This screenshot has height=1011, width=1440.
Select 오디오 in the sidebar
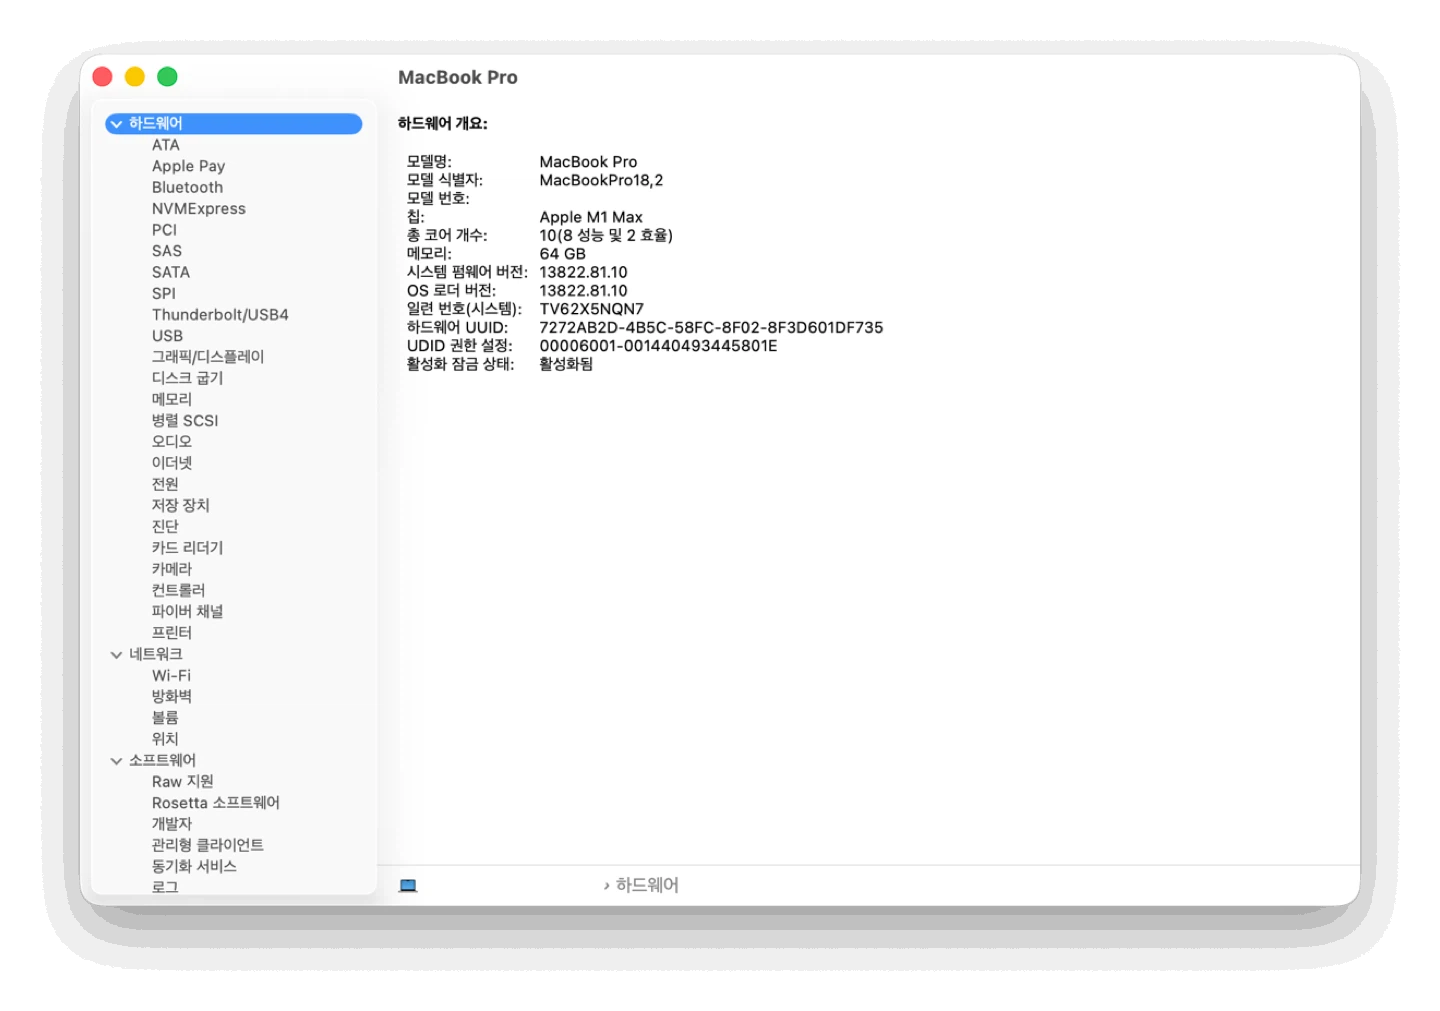point(172,442)
